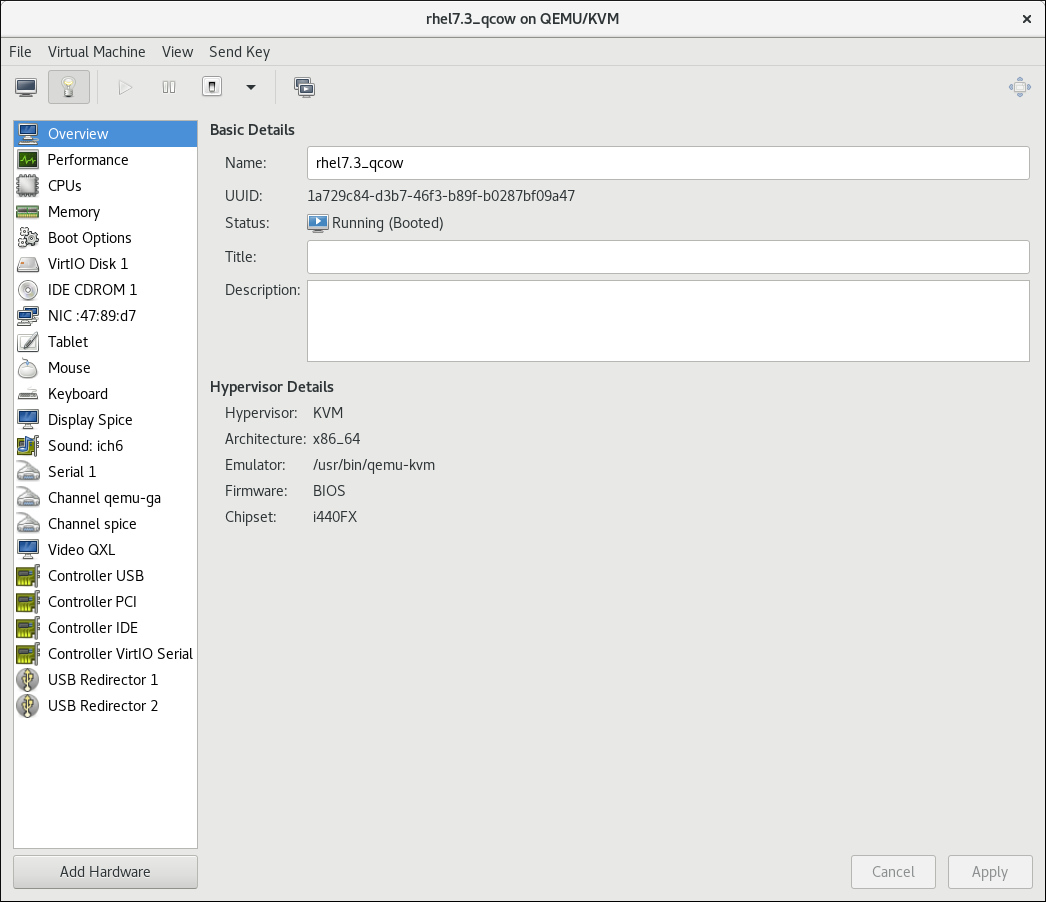Select the NIC :47:89:d7 network icon
1046x902 pixels.
[x=28, y=316]
